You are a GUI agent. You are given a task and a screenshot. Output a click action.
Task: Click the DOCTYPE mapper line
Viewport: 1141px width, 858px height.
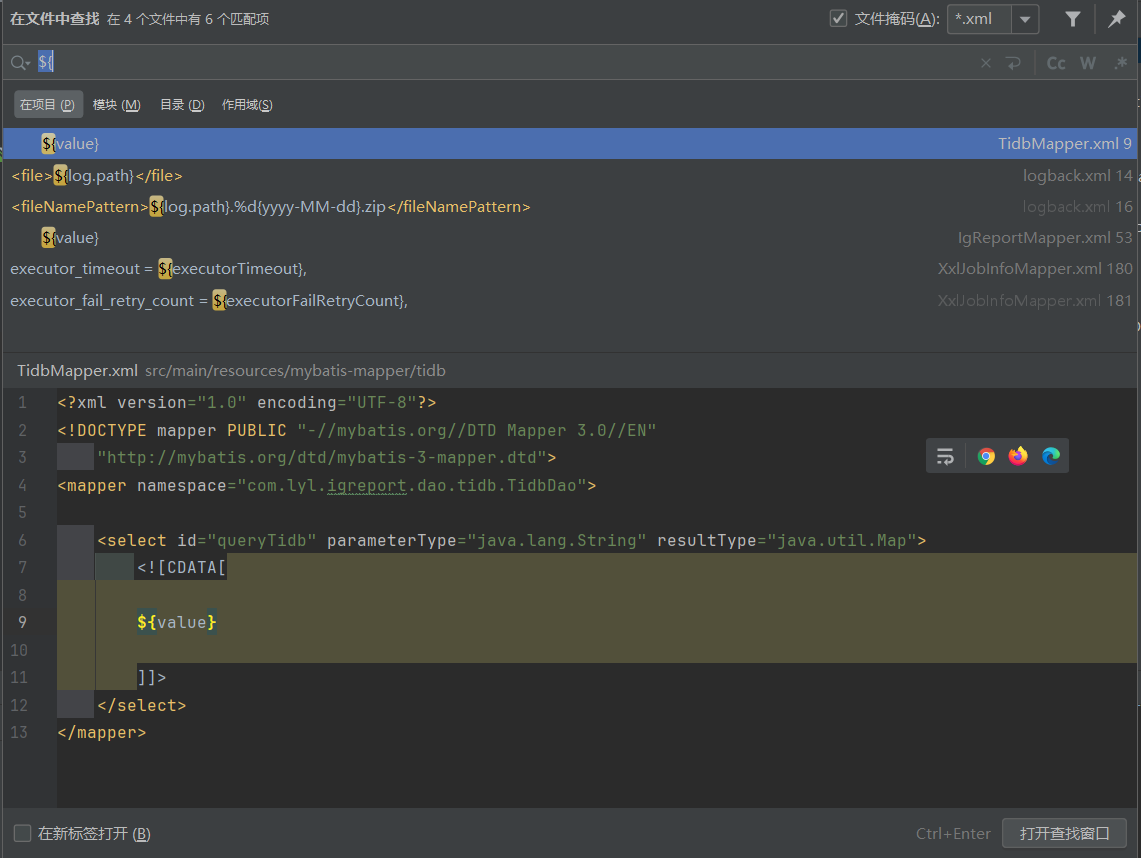point(357,430)
